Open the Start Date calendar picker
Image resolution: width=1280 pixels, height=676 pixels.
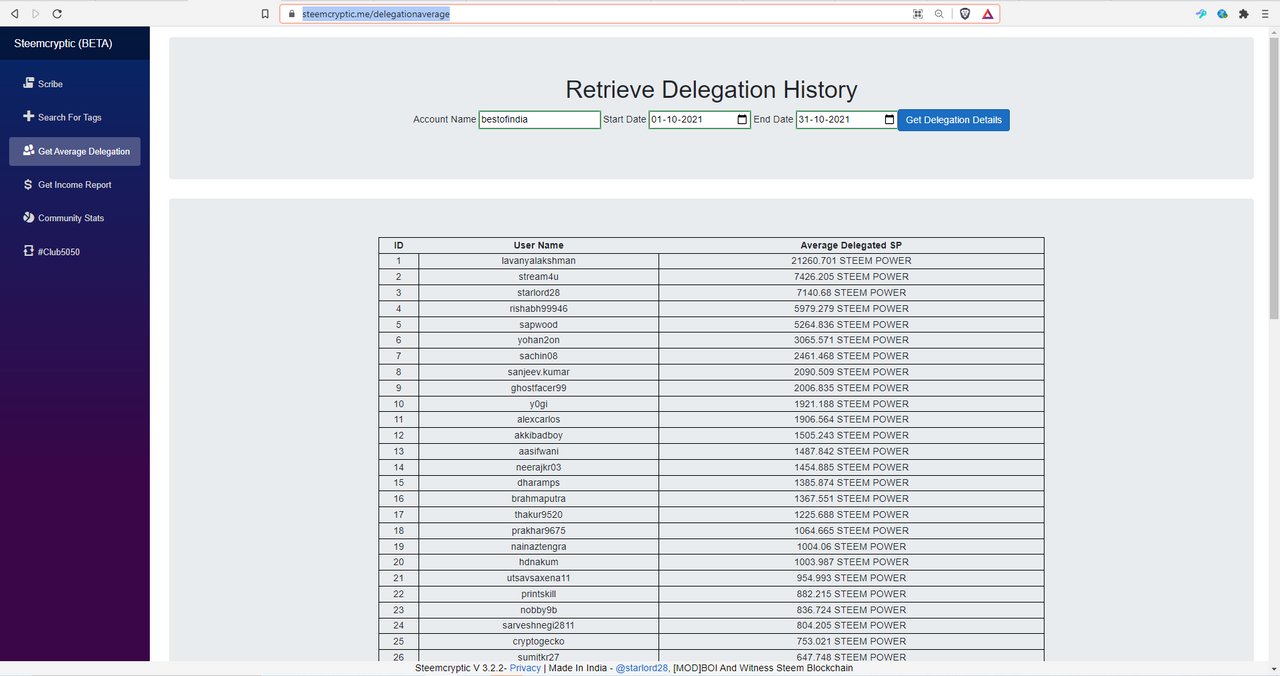(742, 120)
